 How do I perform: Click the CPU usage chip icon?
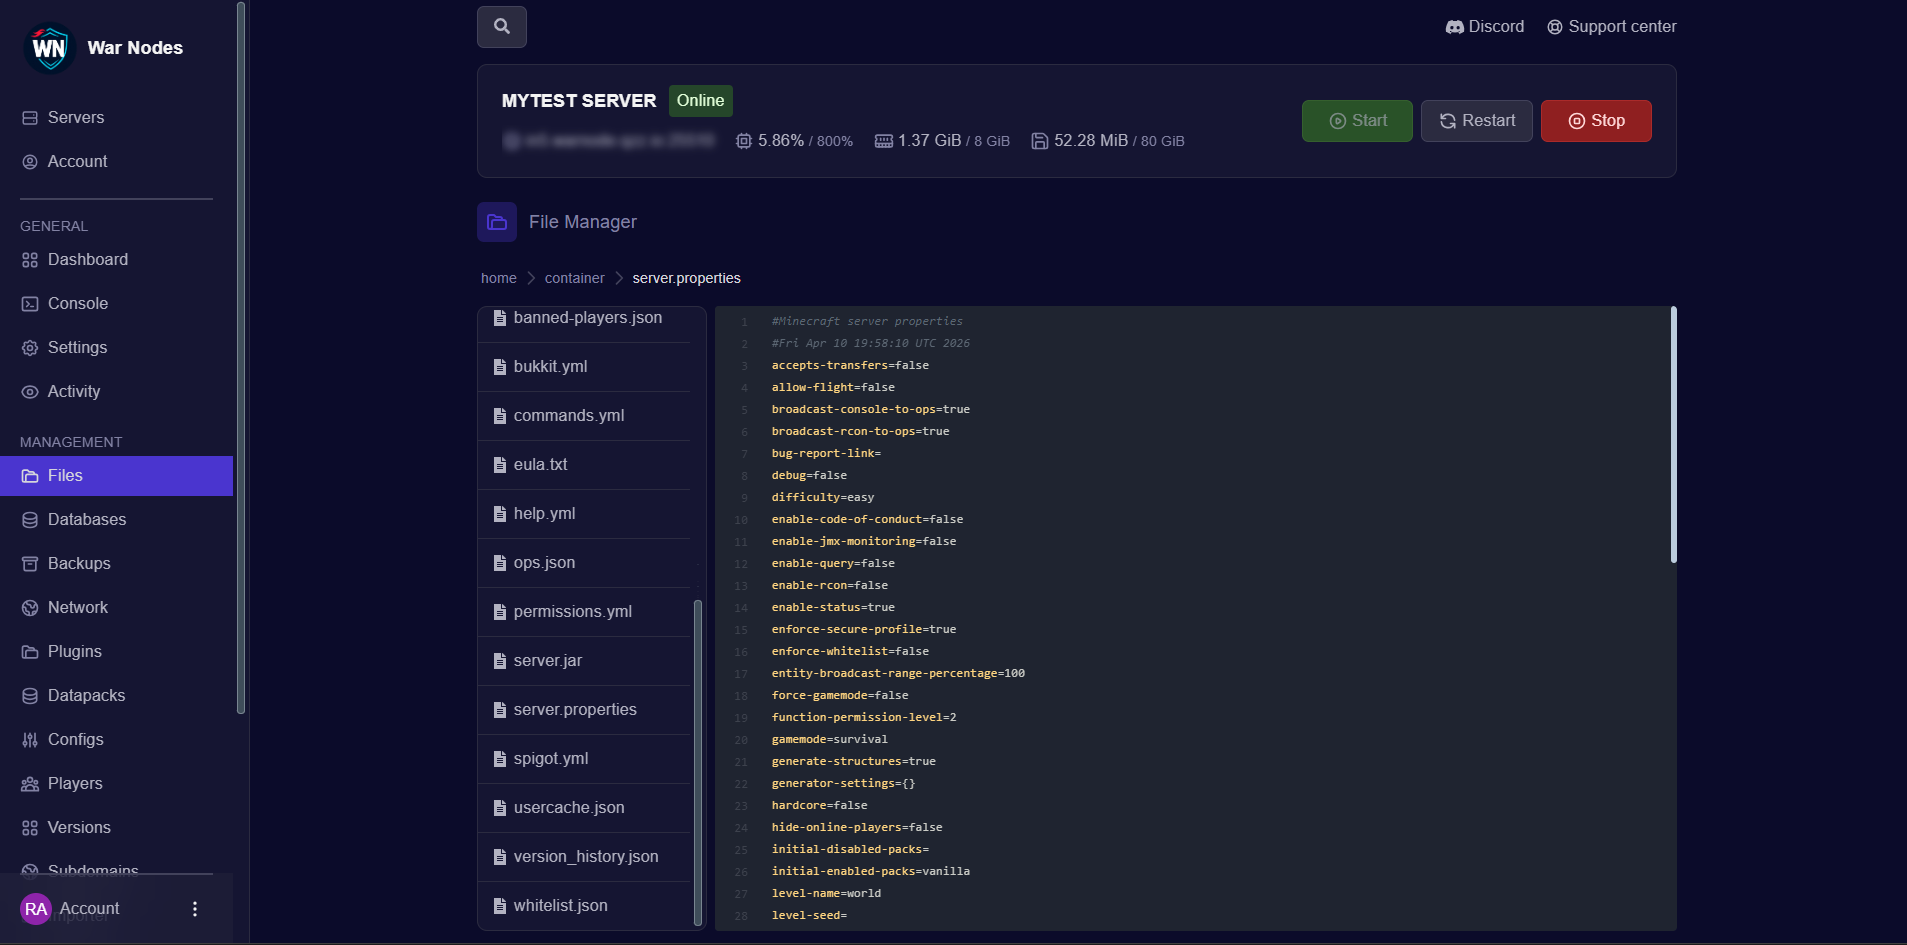pyautogui.click(x=744, y=141)
